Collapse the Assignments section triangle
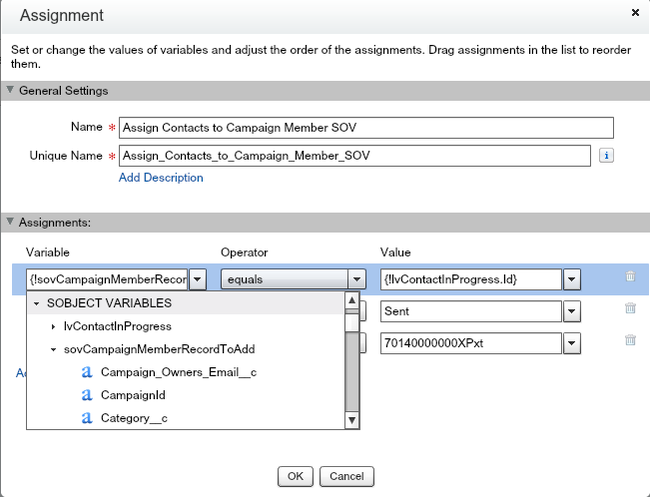 [11, 222]
